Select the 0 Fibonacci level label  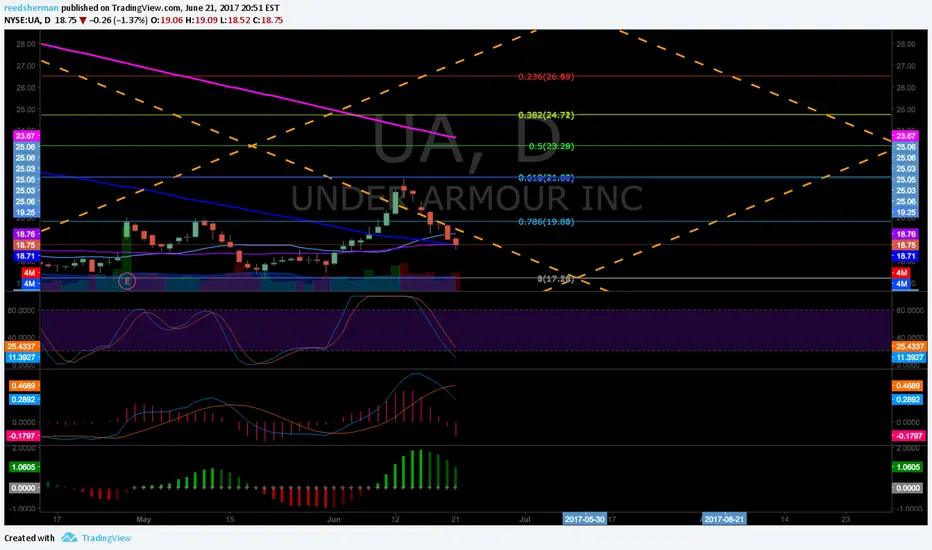(556, 278)
